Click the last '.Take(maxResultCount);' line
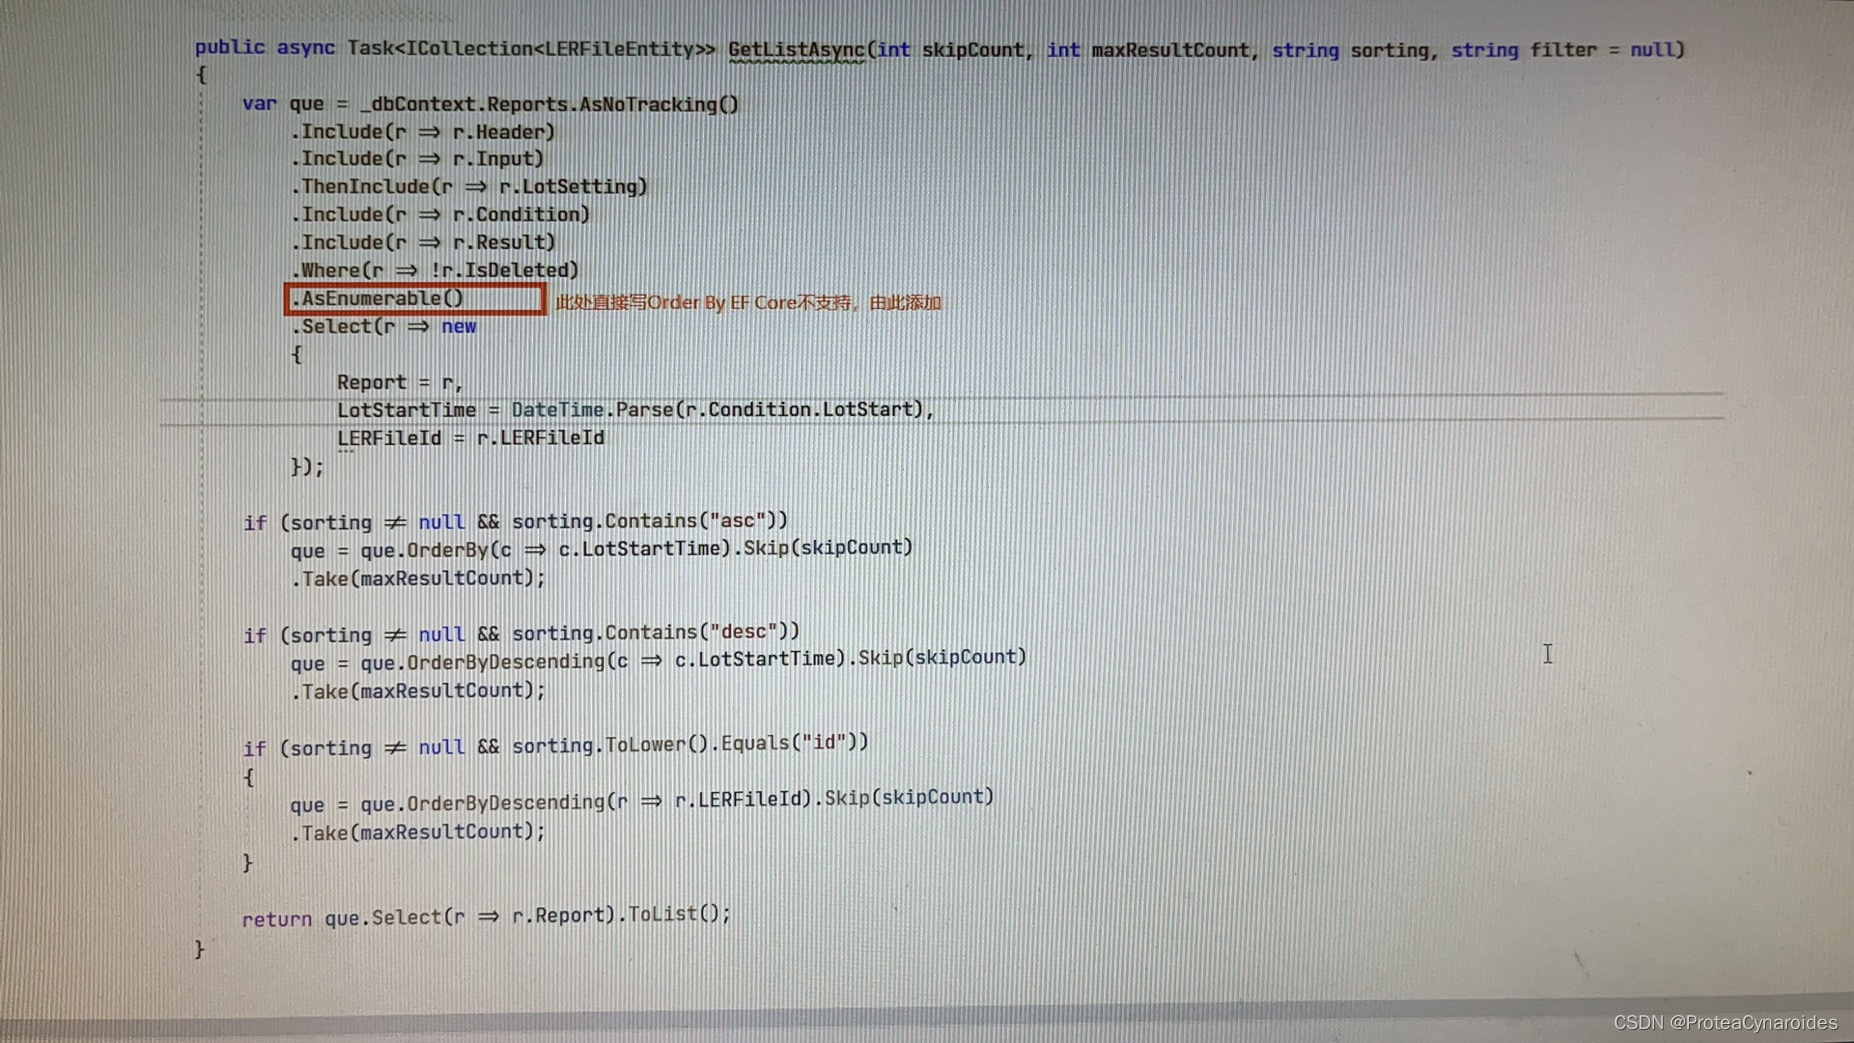This screenshot has width=1854, height=1043. (419, 831)
